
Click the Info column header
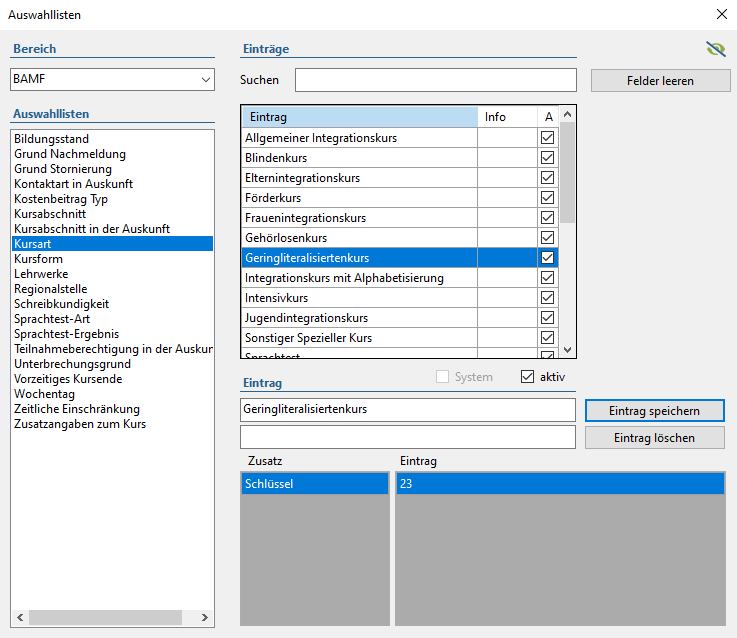pyautogui.click(x=507, y=117)
